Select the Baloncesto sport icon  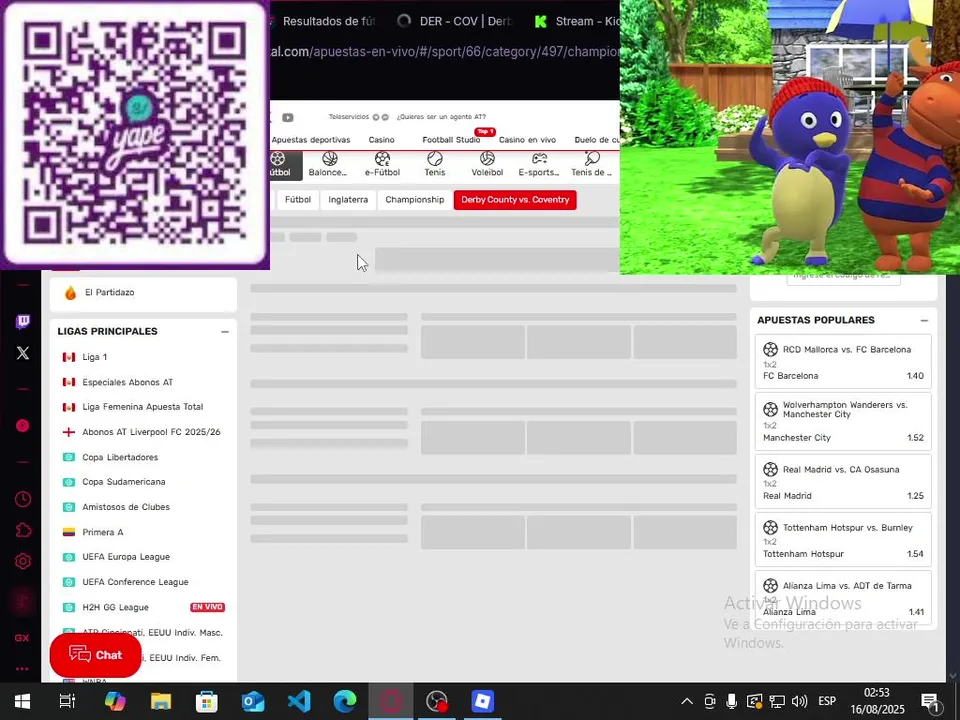(x=329, y=165)
